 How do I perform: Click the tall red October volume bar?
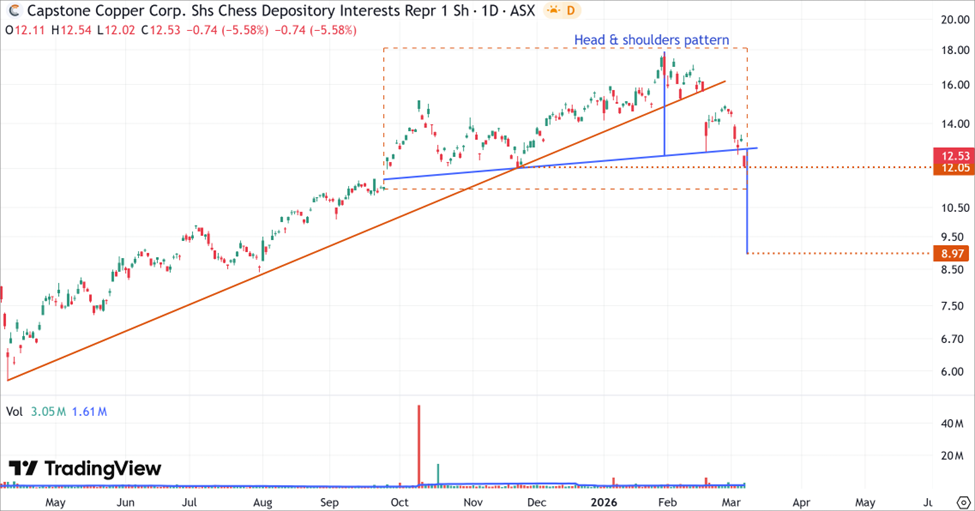tap(419, 445)
